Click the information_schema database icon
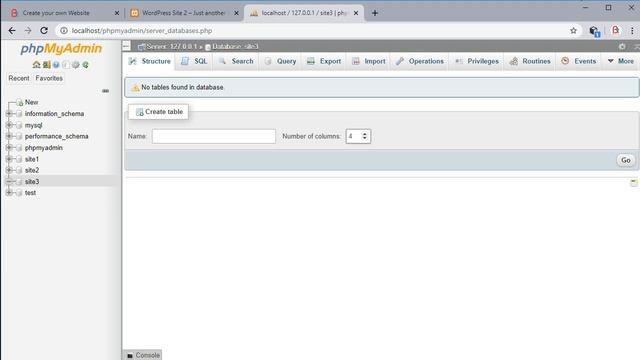This screenshot has width=640, height=360. (19, 113)
